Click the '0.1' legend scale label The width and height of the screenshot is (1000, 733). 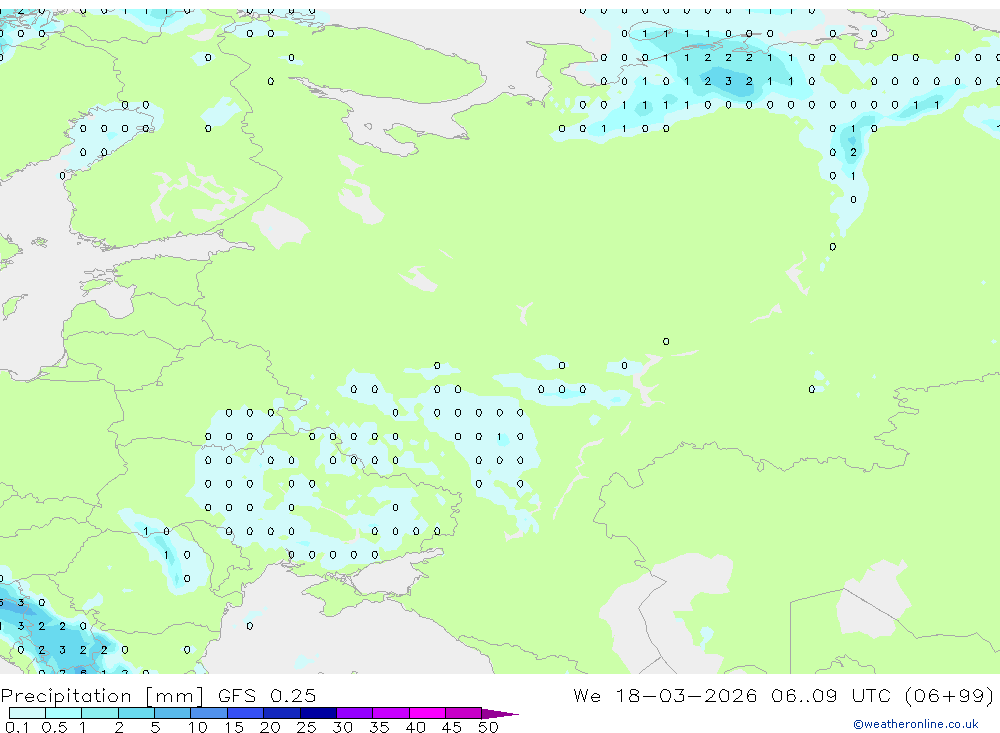17,727
